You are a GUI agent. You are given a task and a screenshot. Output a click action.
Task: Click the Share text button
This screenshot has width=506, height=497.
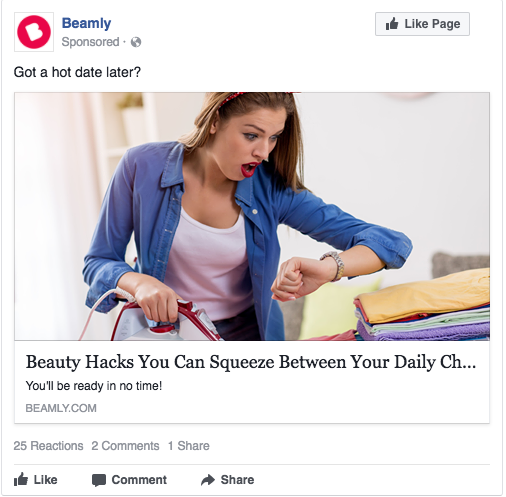237,480
